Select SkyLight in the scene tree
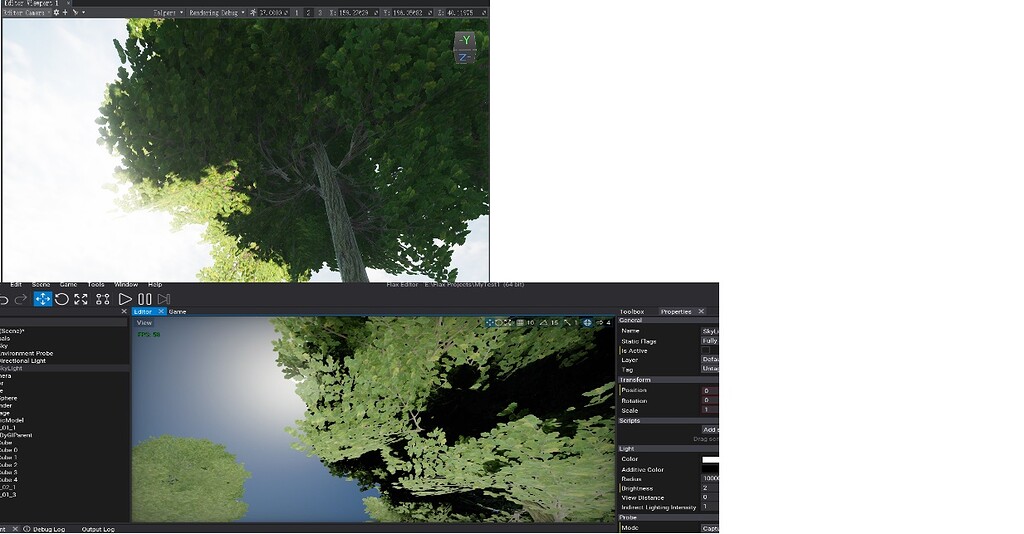This screenshot has height=534, width=1024. pos(64,368)
